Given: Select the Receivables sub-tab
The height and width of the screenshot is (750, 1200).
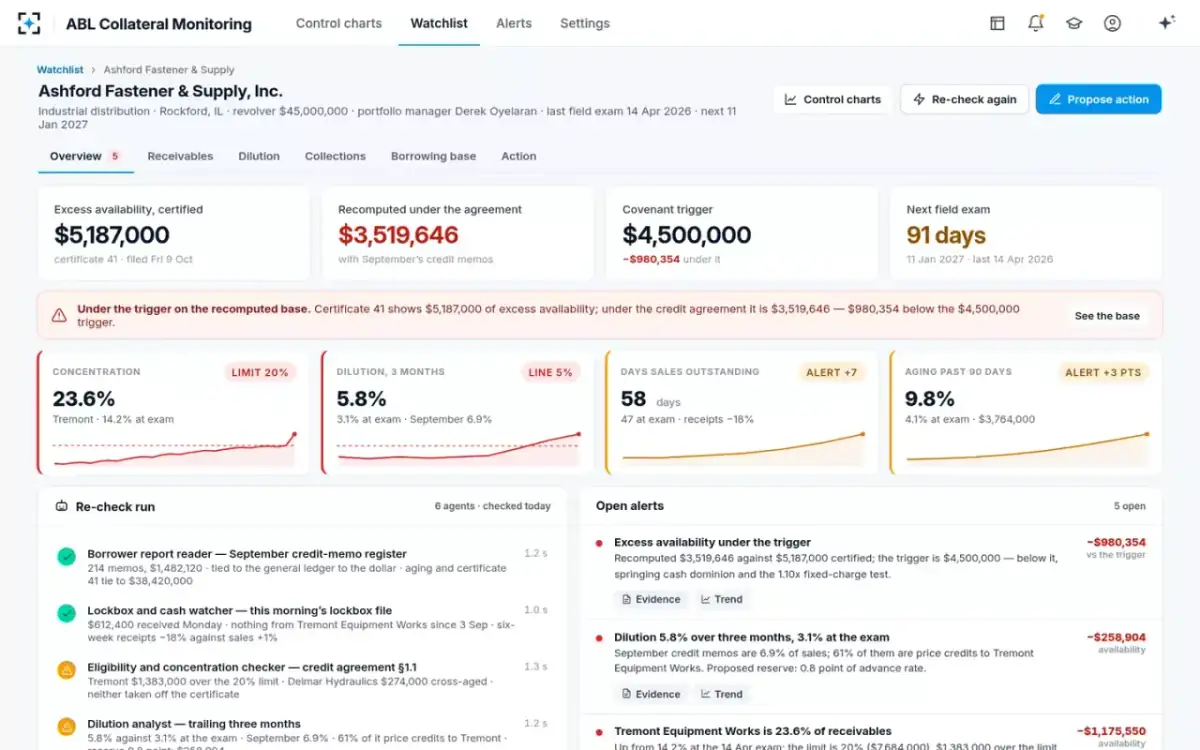Looking at the screenshot, I should (180, 156).
